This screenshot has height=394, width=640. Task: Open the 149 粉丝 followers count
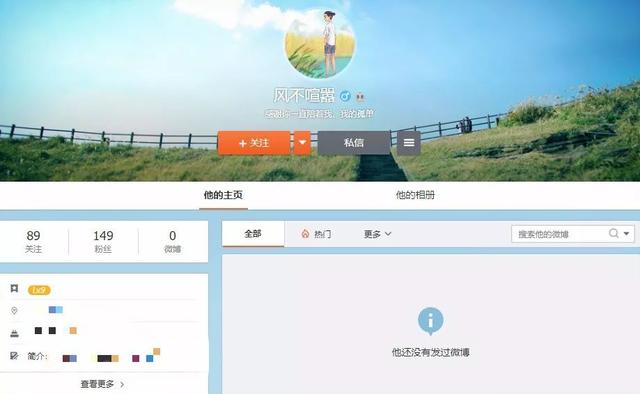[103, 241]
